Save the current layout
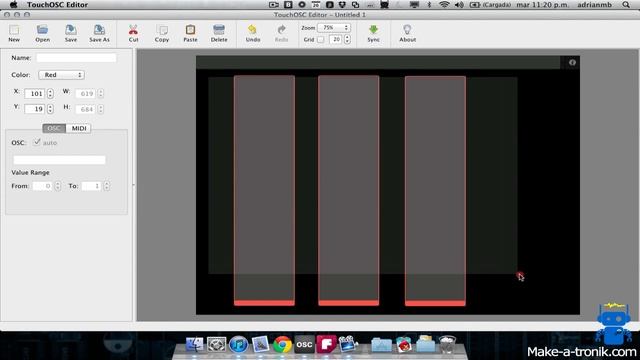 point(71,33)
